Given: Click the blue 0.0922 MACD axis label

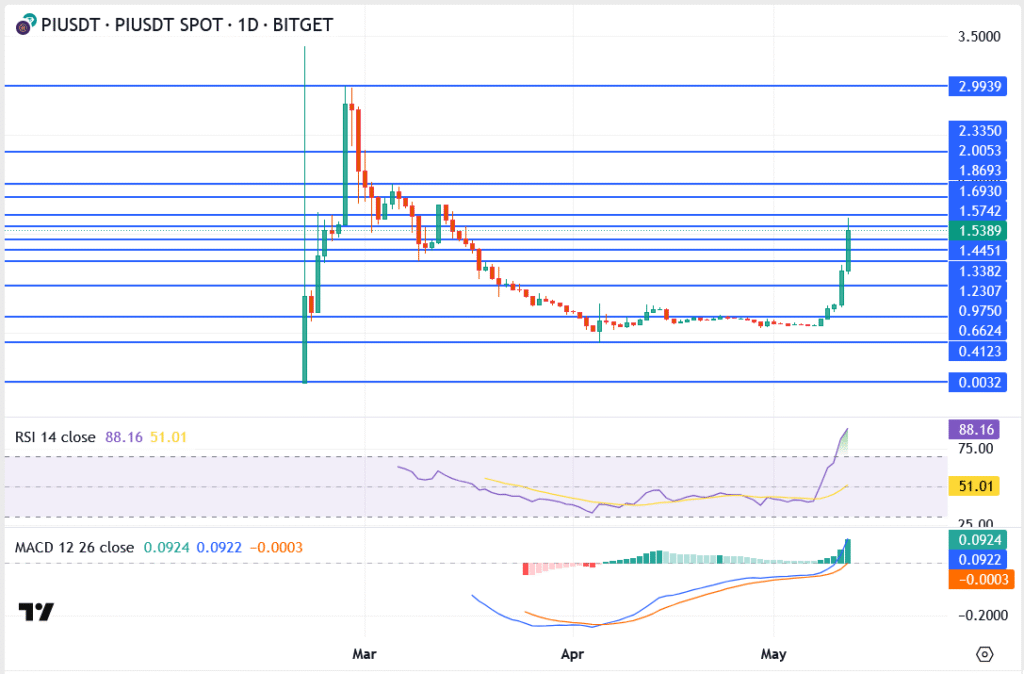Looking at the screenshot, I should point(980,560).
